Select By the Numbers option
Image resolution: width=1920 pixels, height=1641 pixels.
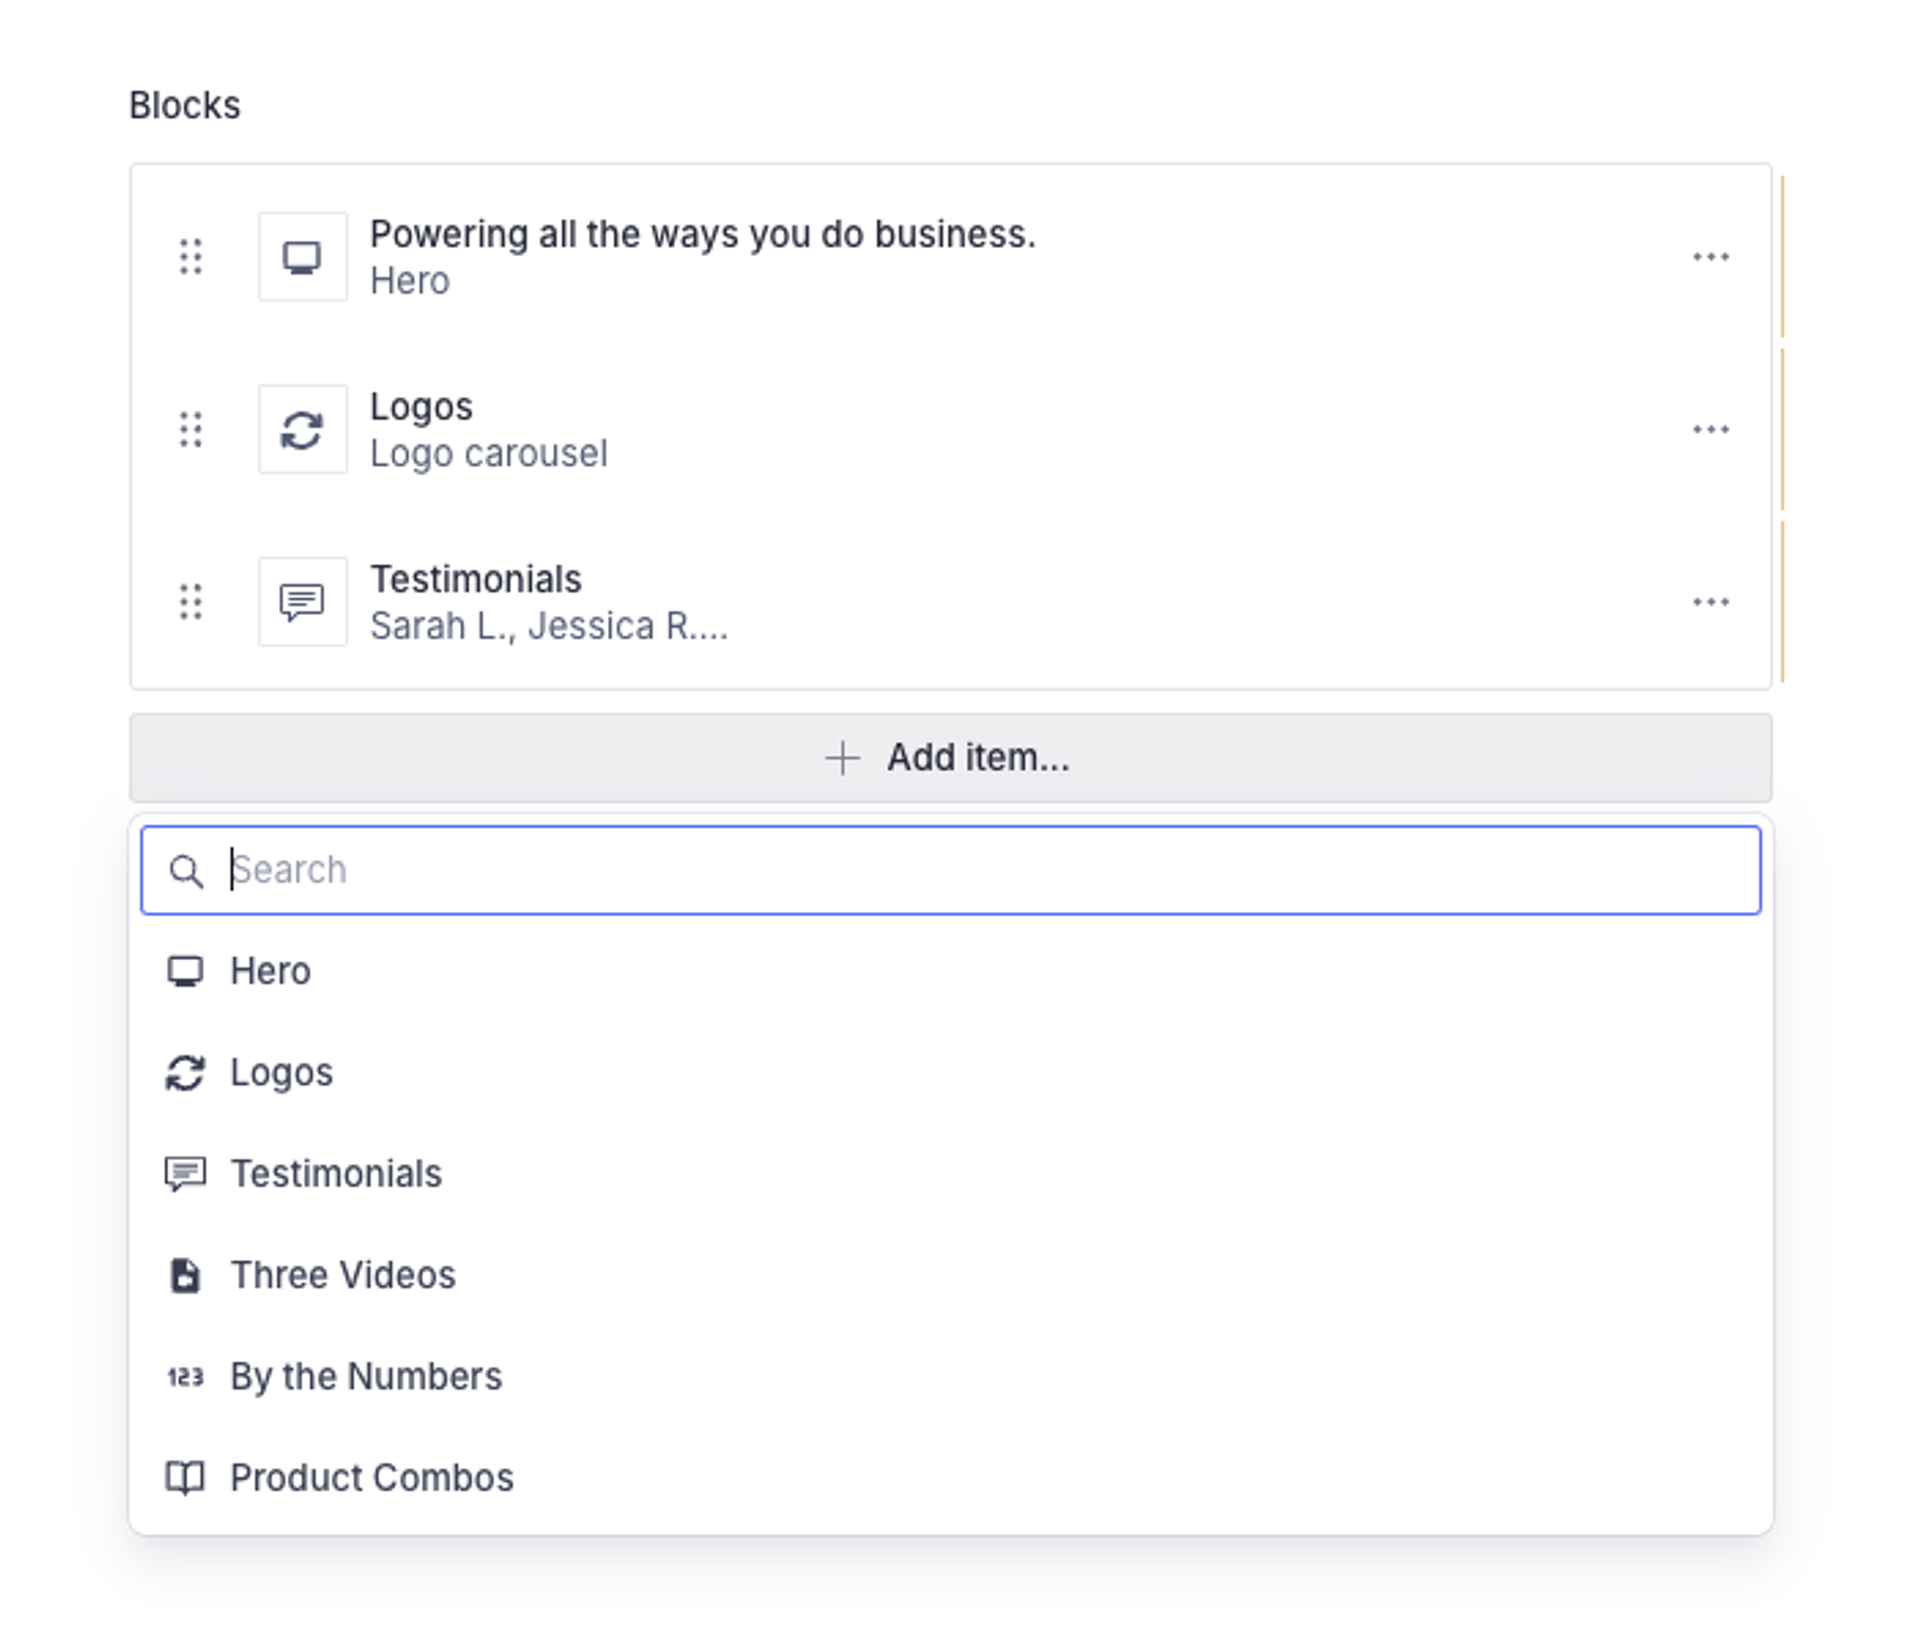[x=366, y=1377]
